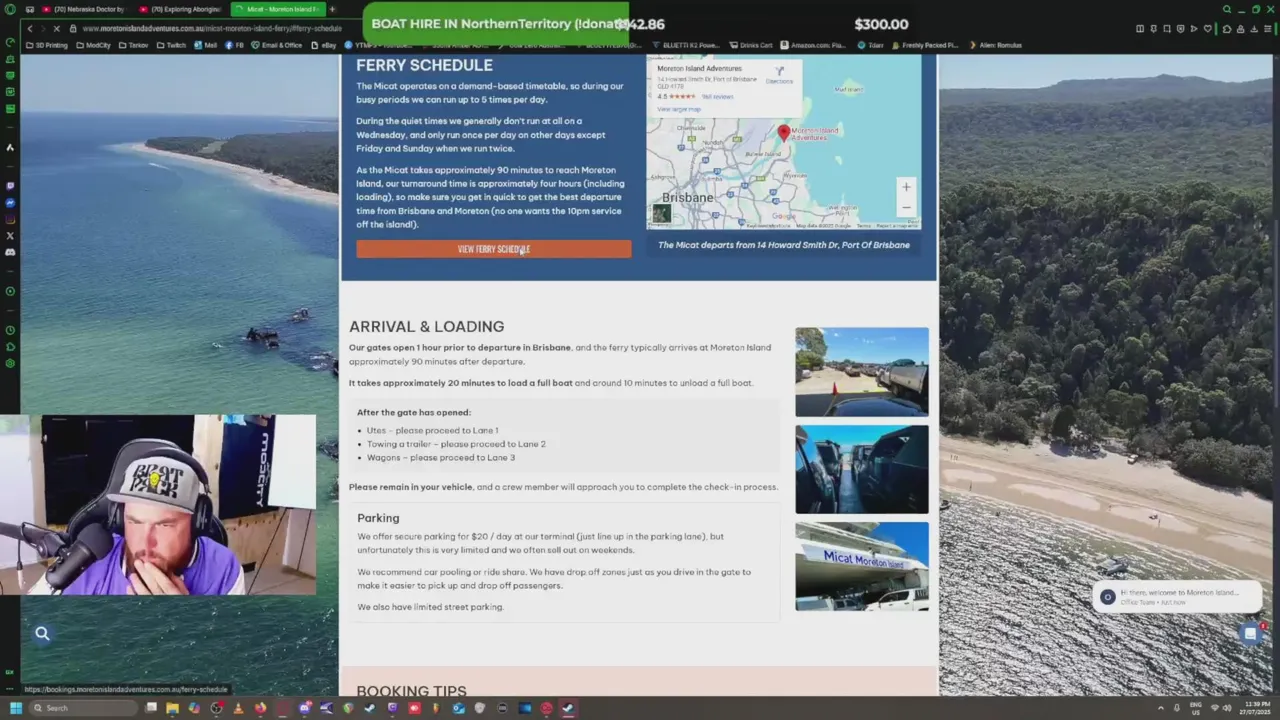Open the vehicles loaded on ferry photo
Screen dimensions: 1280x720
[862, 469]
